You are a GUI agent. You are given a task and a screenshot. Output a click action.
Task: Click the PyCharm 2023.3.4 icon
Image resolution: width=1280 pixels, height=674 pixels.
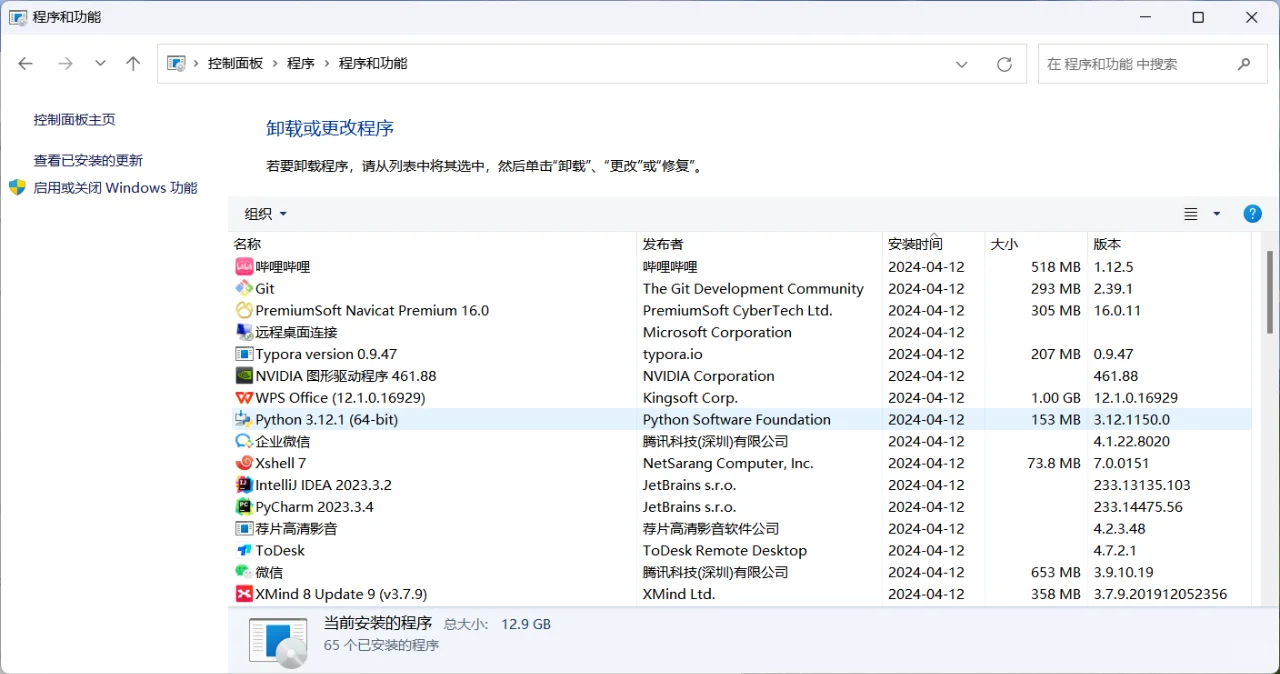pos(244,507)
